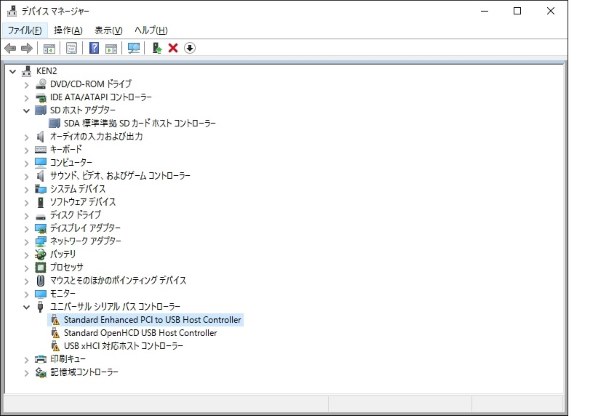
Task: Click the Forward arrow toolbar icon
Action: click(x=27, y=48)
